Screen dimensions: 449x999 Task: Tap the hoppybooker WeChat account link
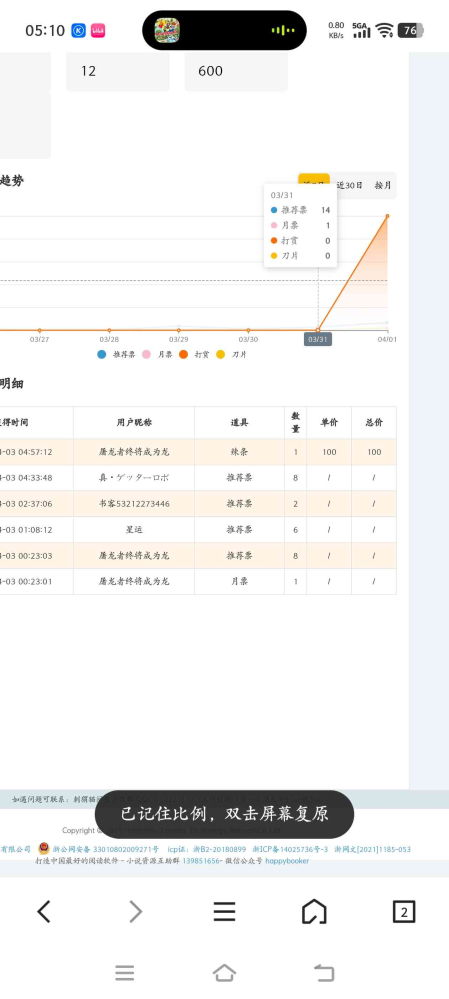click(287, 861)
